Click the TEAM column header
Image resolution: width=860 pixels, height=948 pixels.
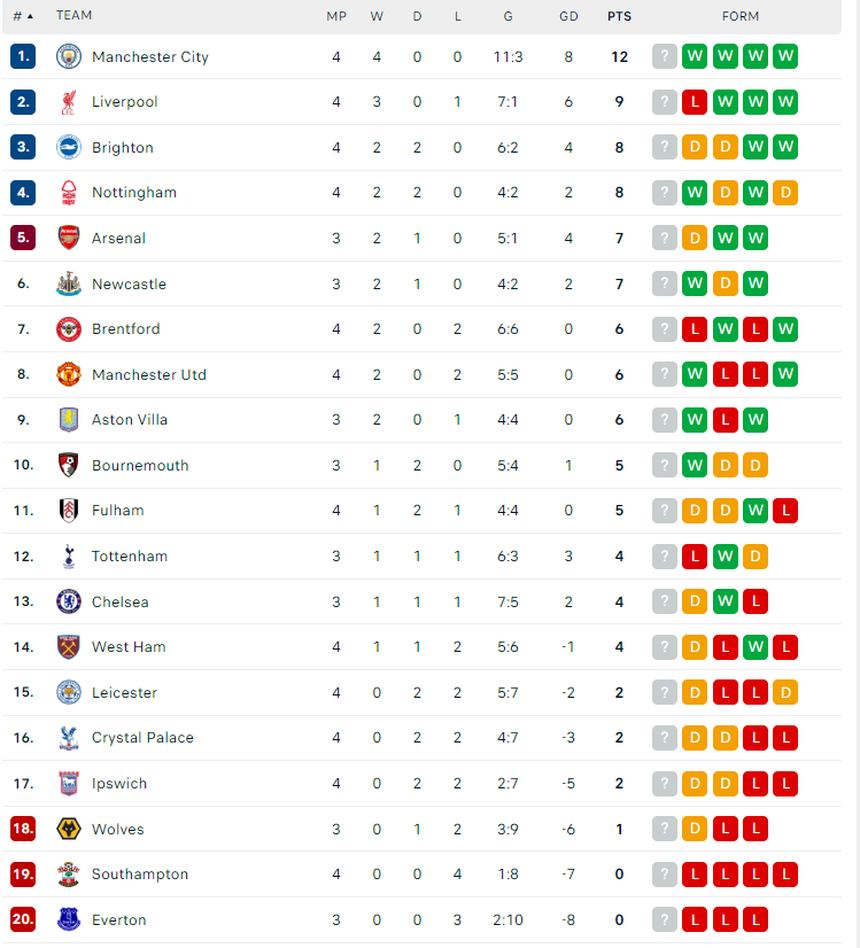click(74, 16)
